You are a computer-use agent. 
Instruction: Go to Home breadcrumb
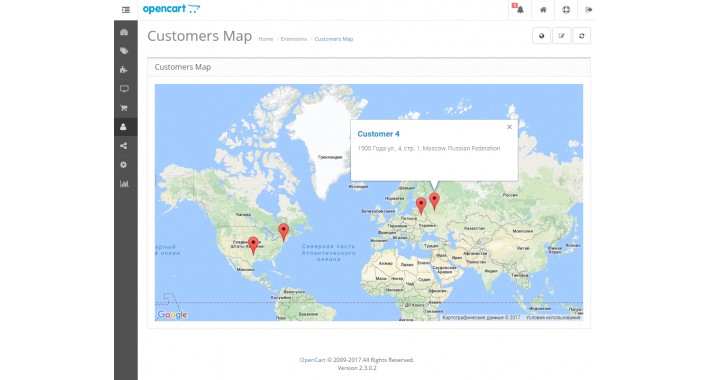pos(266,39)
